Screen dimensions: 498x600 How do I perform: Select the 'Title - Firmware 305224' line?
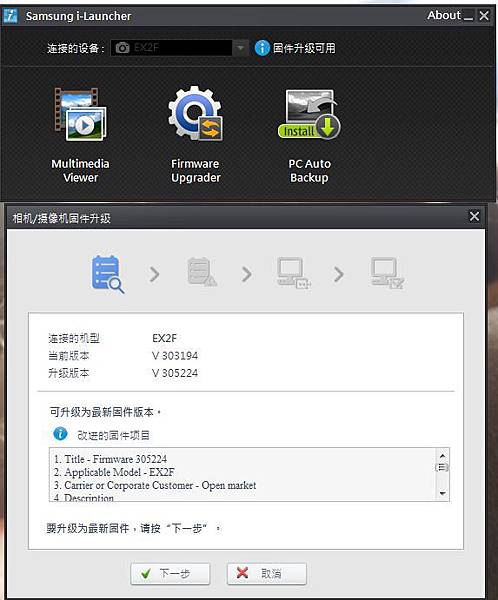110,459
